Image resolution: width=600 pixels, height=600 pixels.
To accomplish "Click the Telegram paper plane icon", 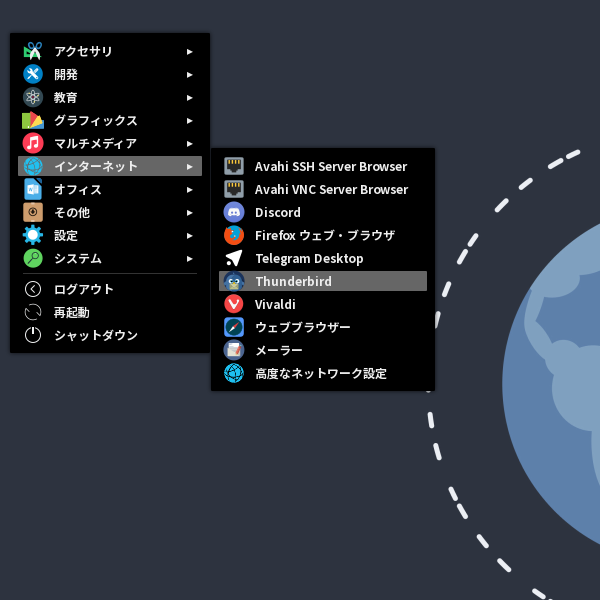I will coord(234,258).
